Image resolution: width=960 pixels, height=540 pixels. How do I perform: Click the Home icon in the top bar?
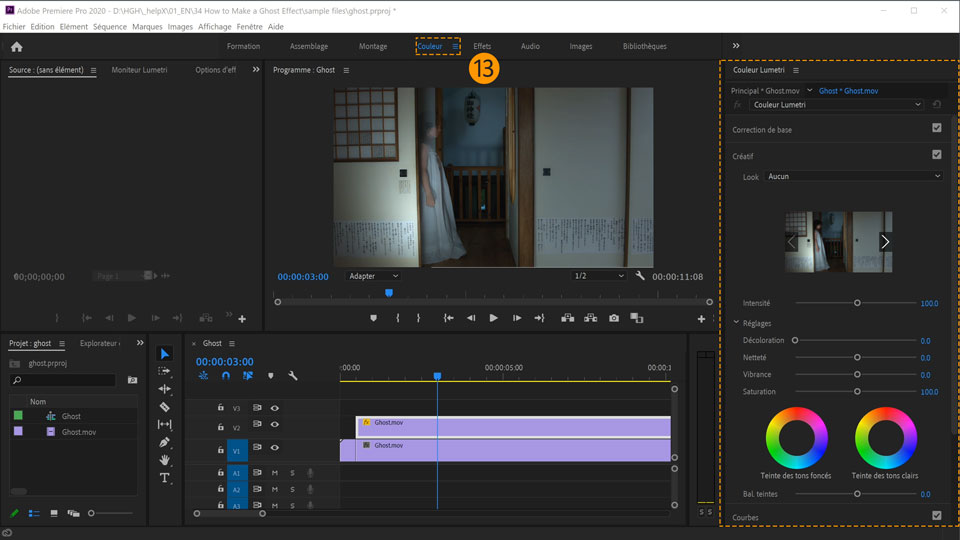click(x=16, y=46)
